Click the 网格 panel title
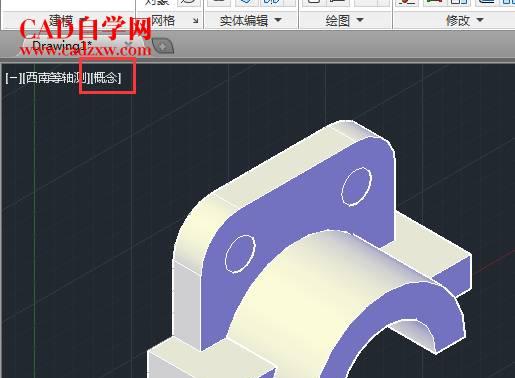 point(163,21)
